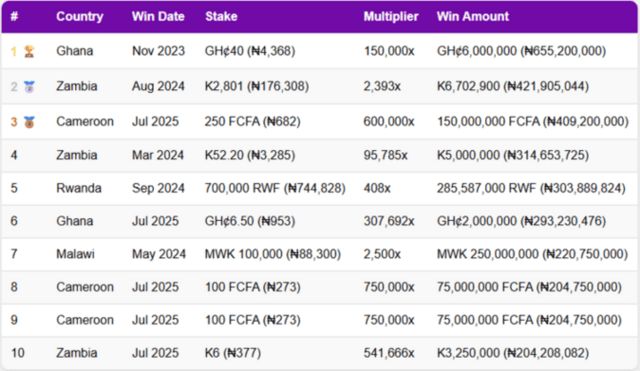Image resolution: width=640 pixels, height=371 pixels.
Task: Click the Multiplier column header
Action: point(391,16)
